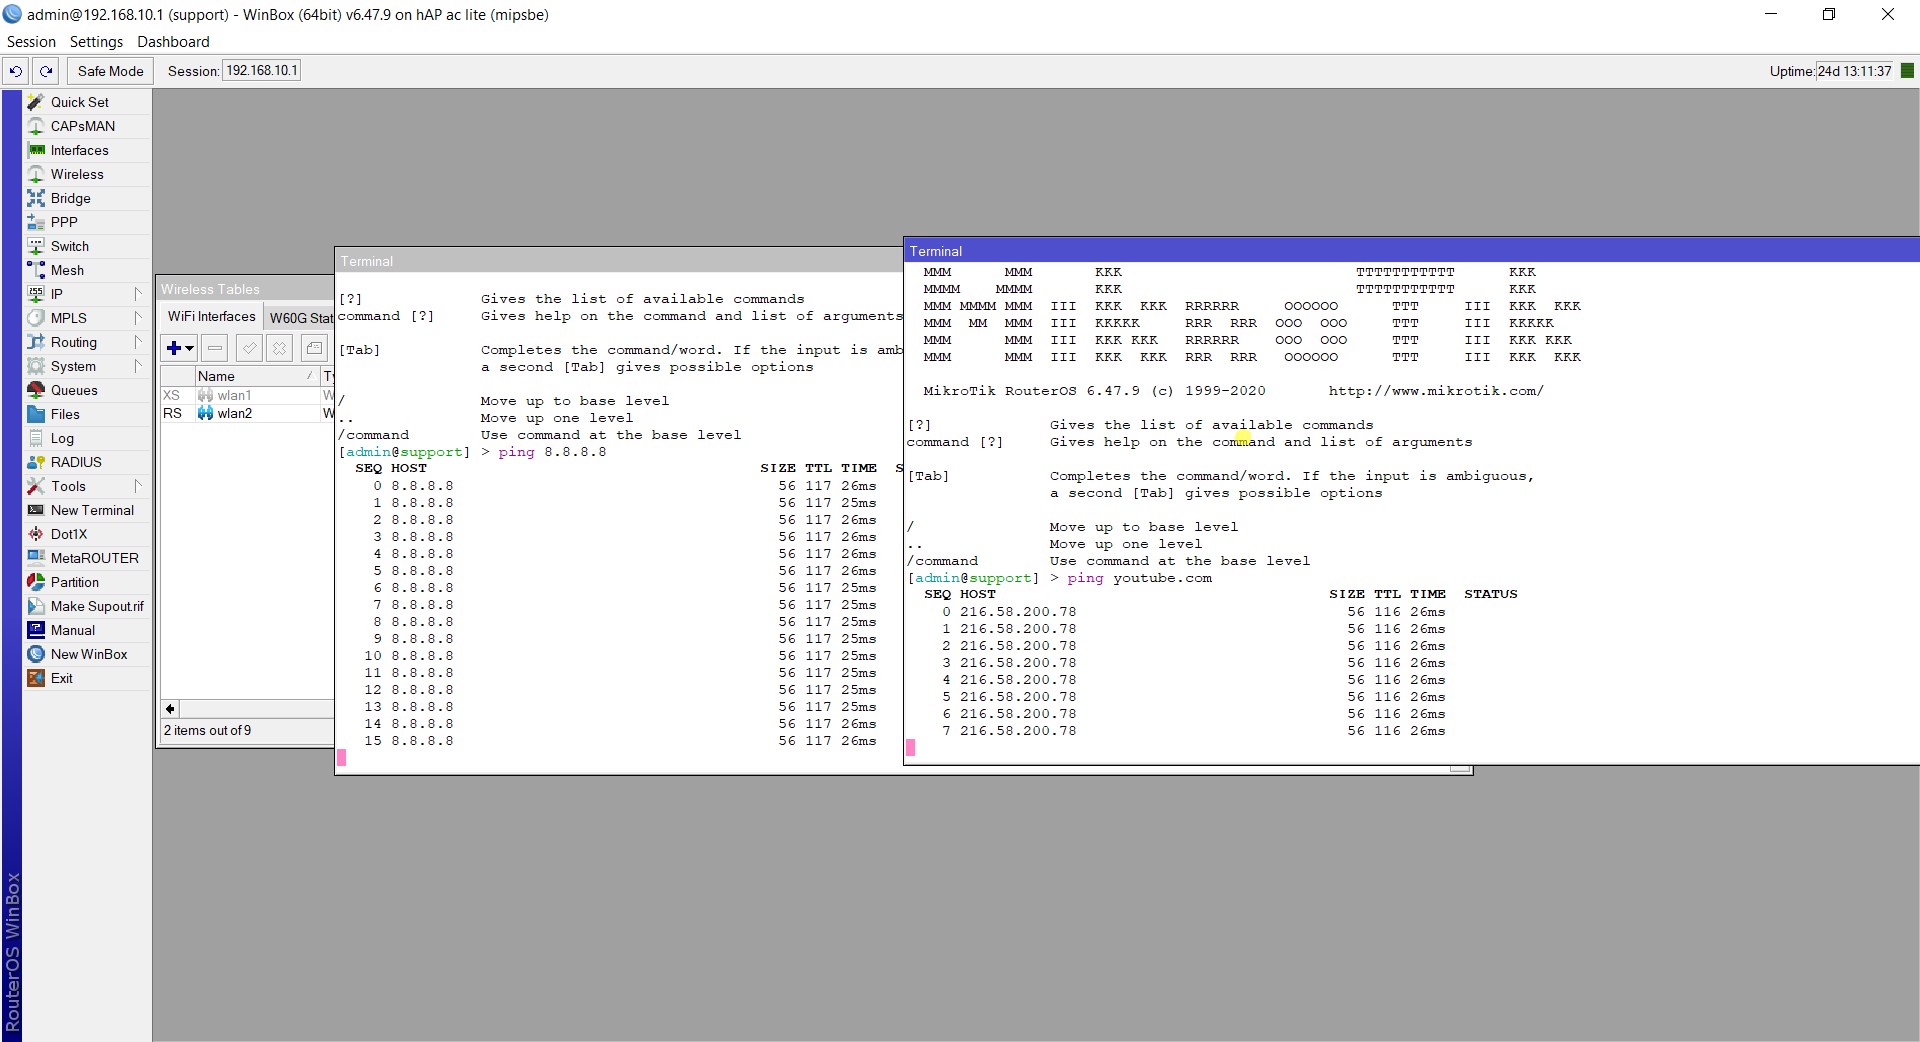The image size is (1920, 1042).
Task: Click '2 items out of 9' status text
Action: [208, 730]
